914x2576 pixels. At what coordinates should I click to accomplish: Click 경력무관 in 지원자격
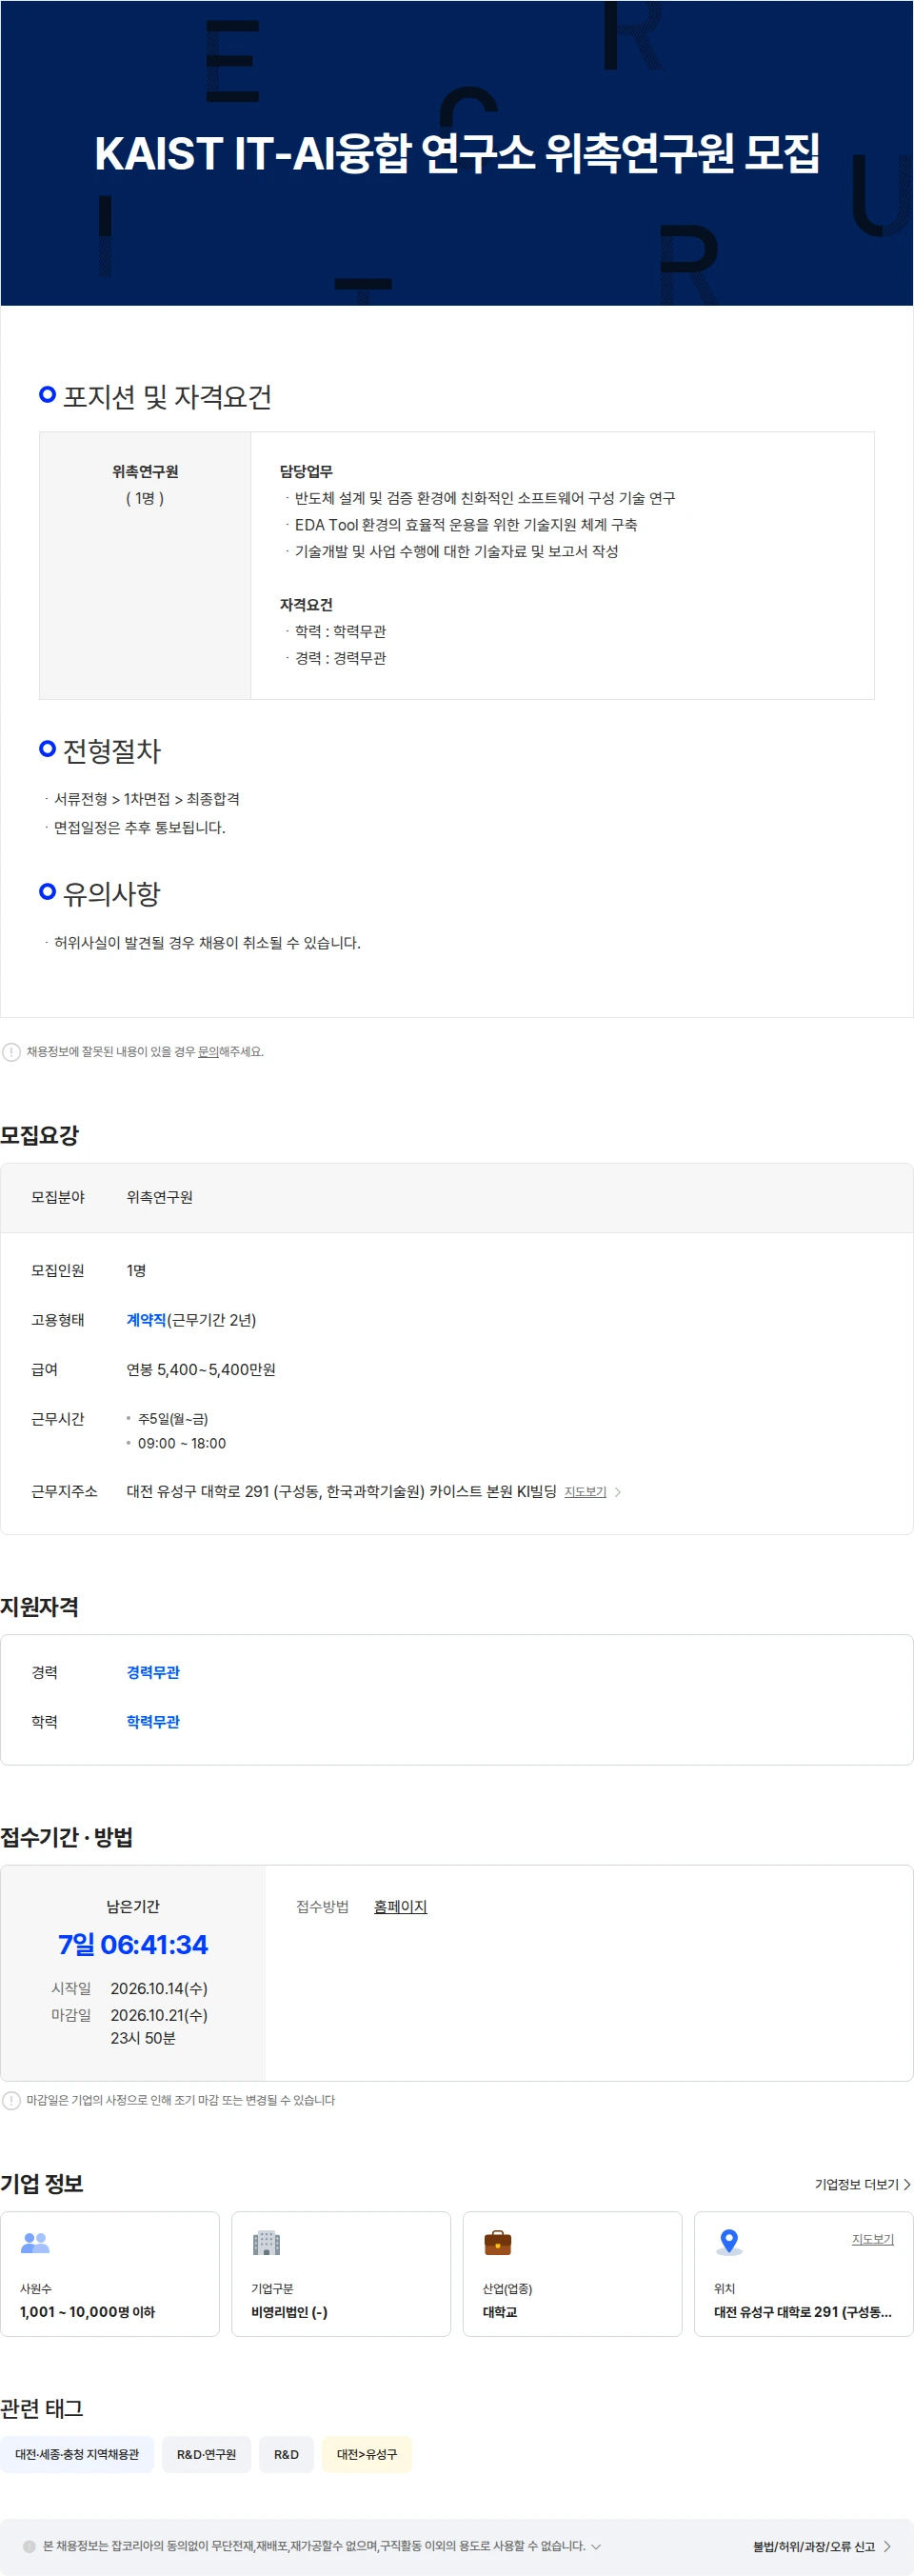(153, 1672)
